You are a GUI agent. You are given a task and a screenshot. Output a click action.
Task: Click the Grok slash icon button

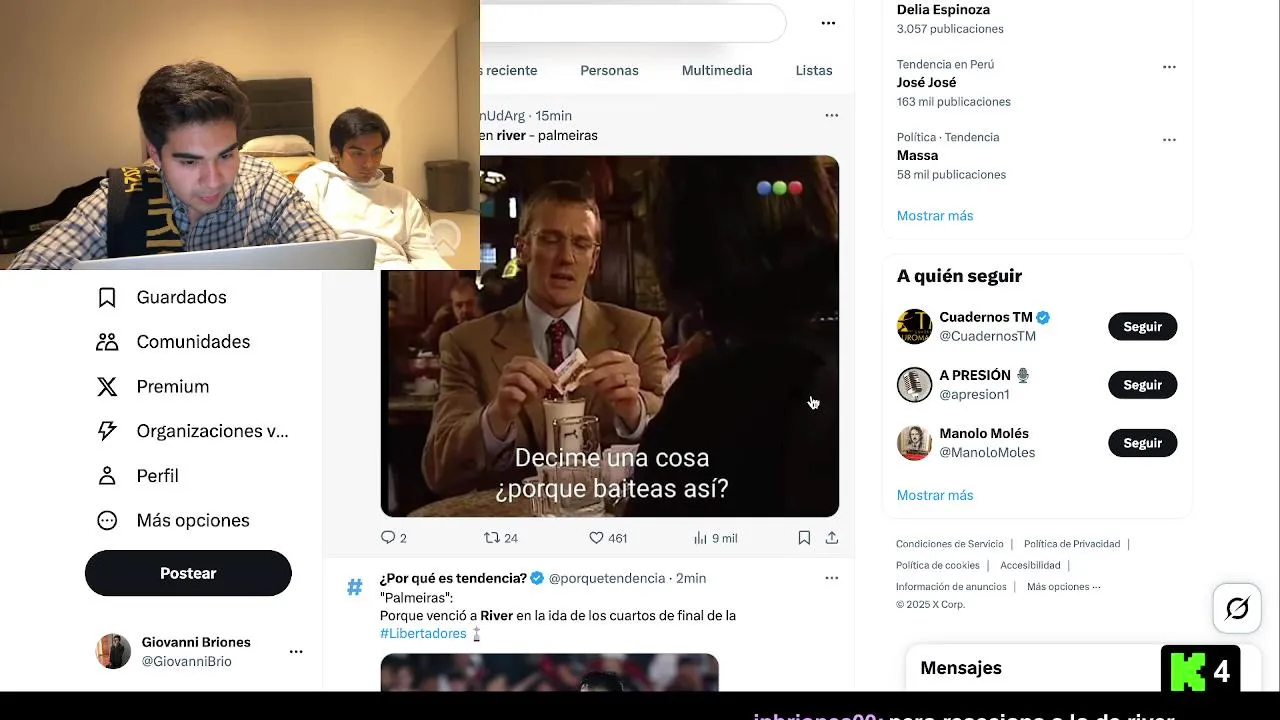click(x=1237, y=608)
